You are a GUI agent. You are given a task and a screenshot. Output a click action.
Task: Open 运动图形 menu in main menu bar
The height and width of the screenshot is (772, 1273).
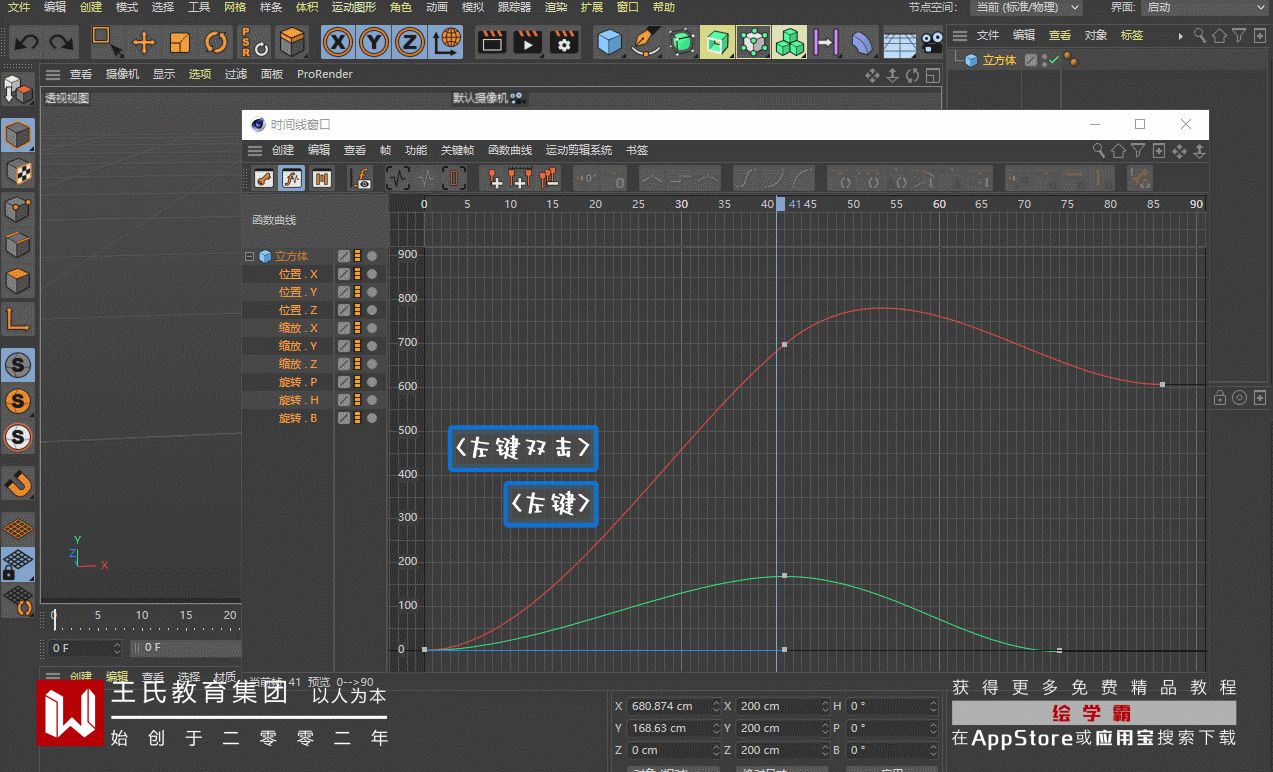pyautogui.click(x=353, y=7)
